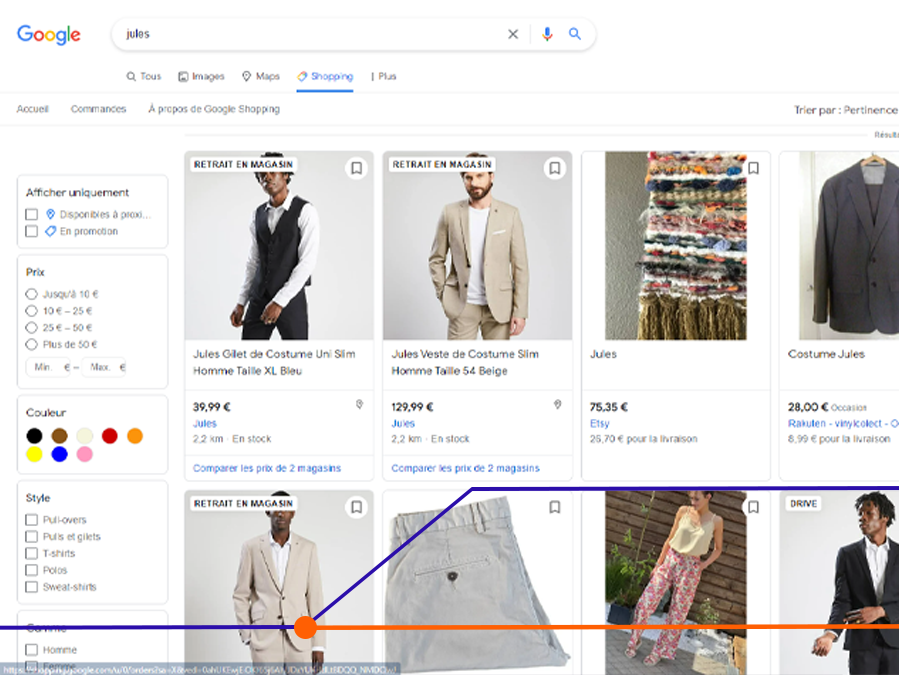Image resolution: width=899 pixels, height=675 pixels.
Task: Bookmark the Jules Gilet de Costume product
Action: coord(356,168)
